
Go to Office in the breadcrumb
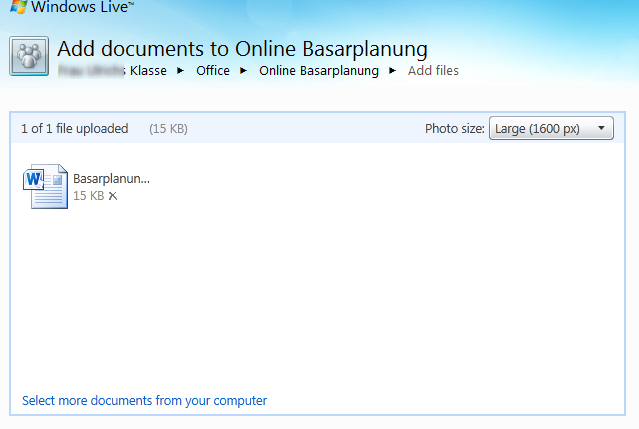pos(213,71)
